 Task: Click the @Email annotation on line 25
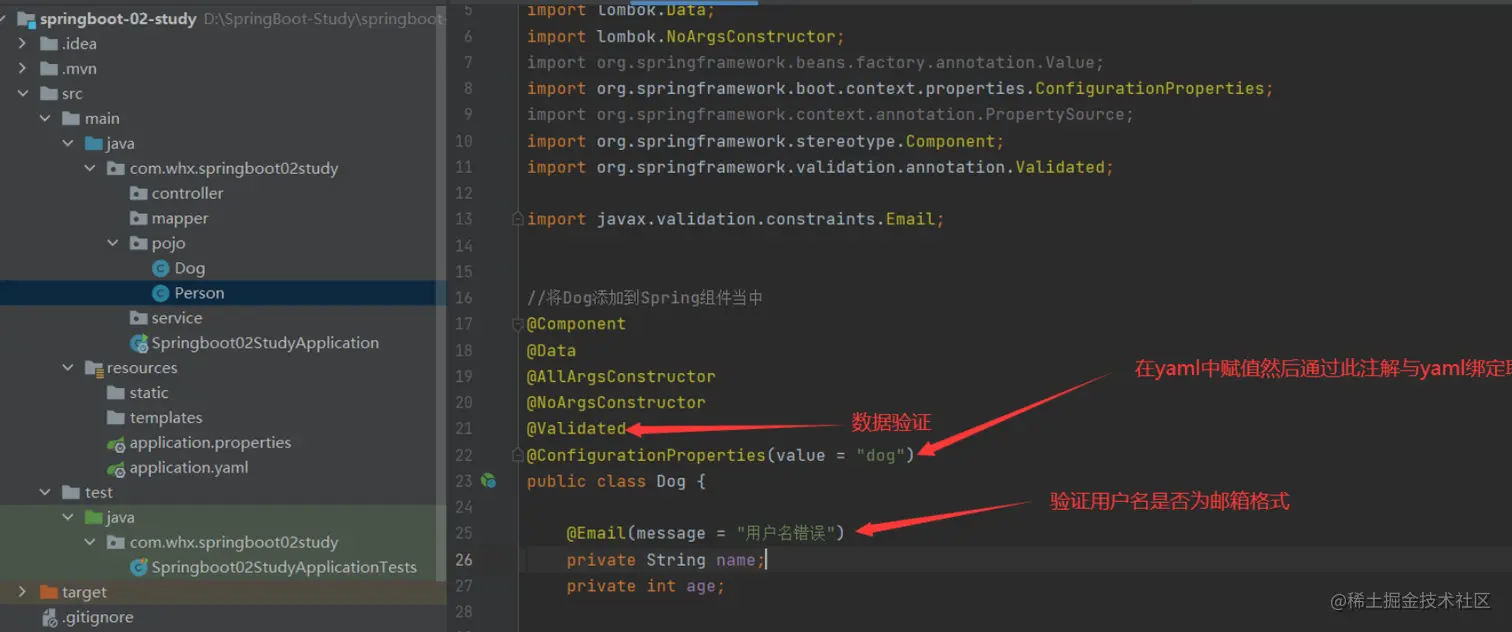(x=596, y=533)
